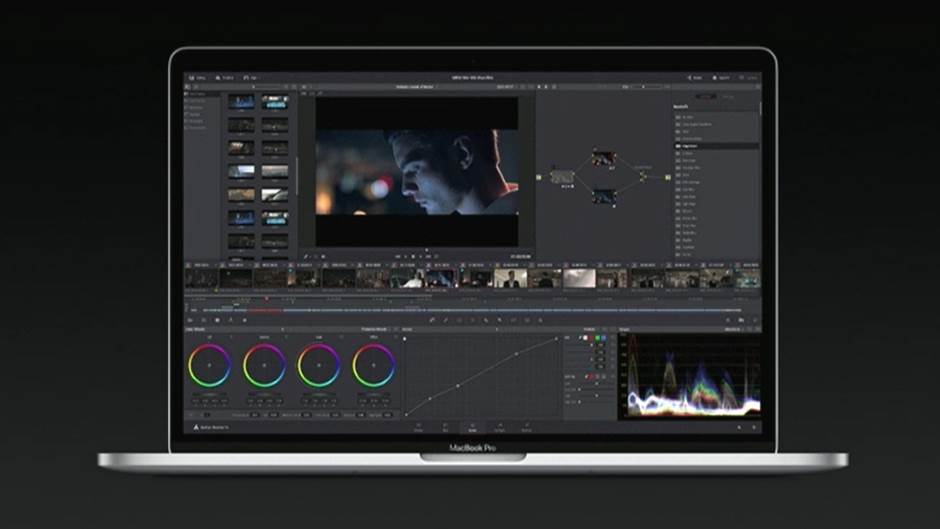Click the Offset color wheel
Image resolution: width=940 pixels, height=529 pixels.
(373, 366)
